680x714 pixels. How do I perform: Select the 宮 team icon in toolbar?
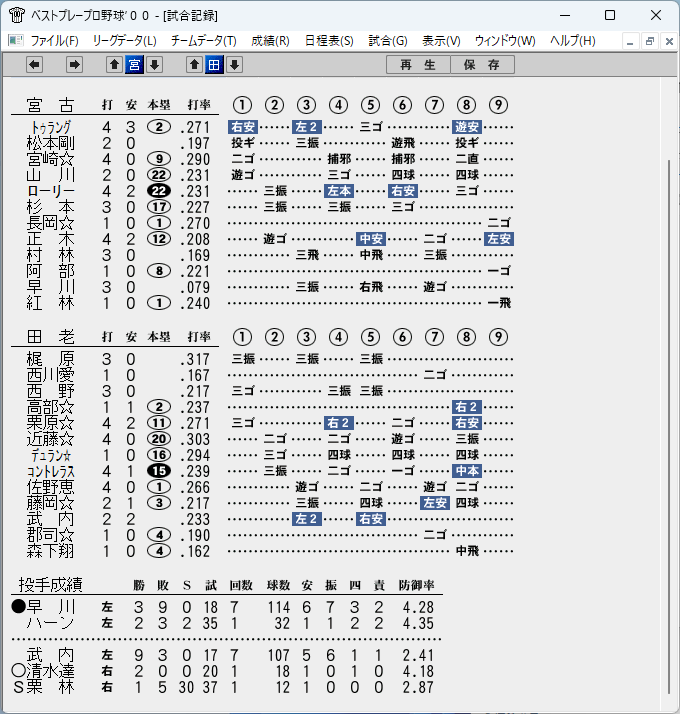tap(134, 65)
